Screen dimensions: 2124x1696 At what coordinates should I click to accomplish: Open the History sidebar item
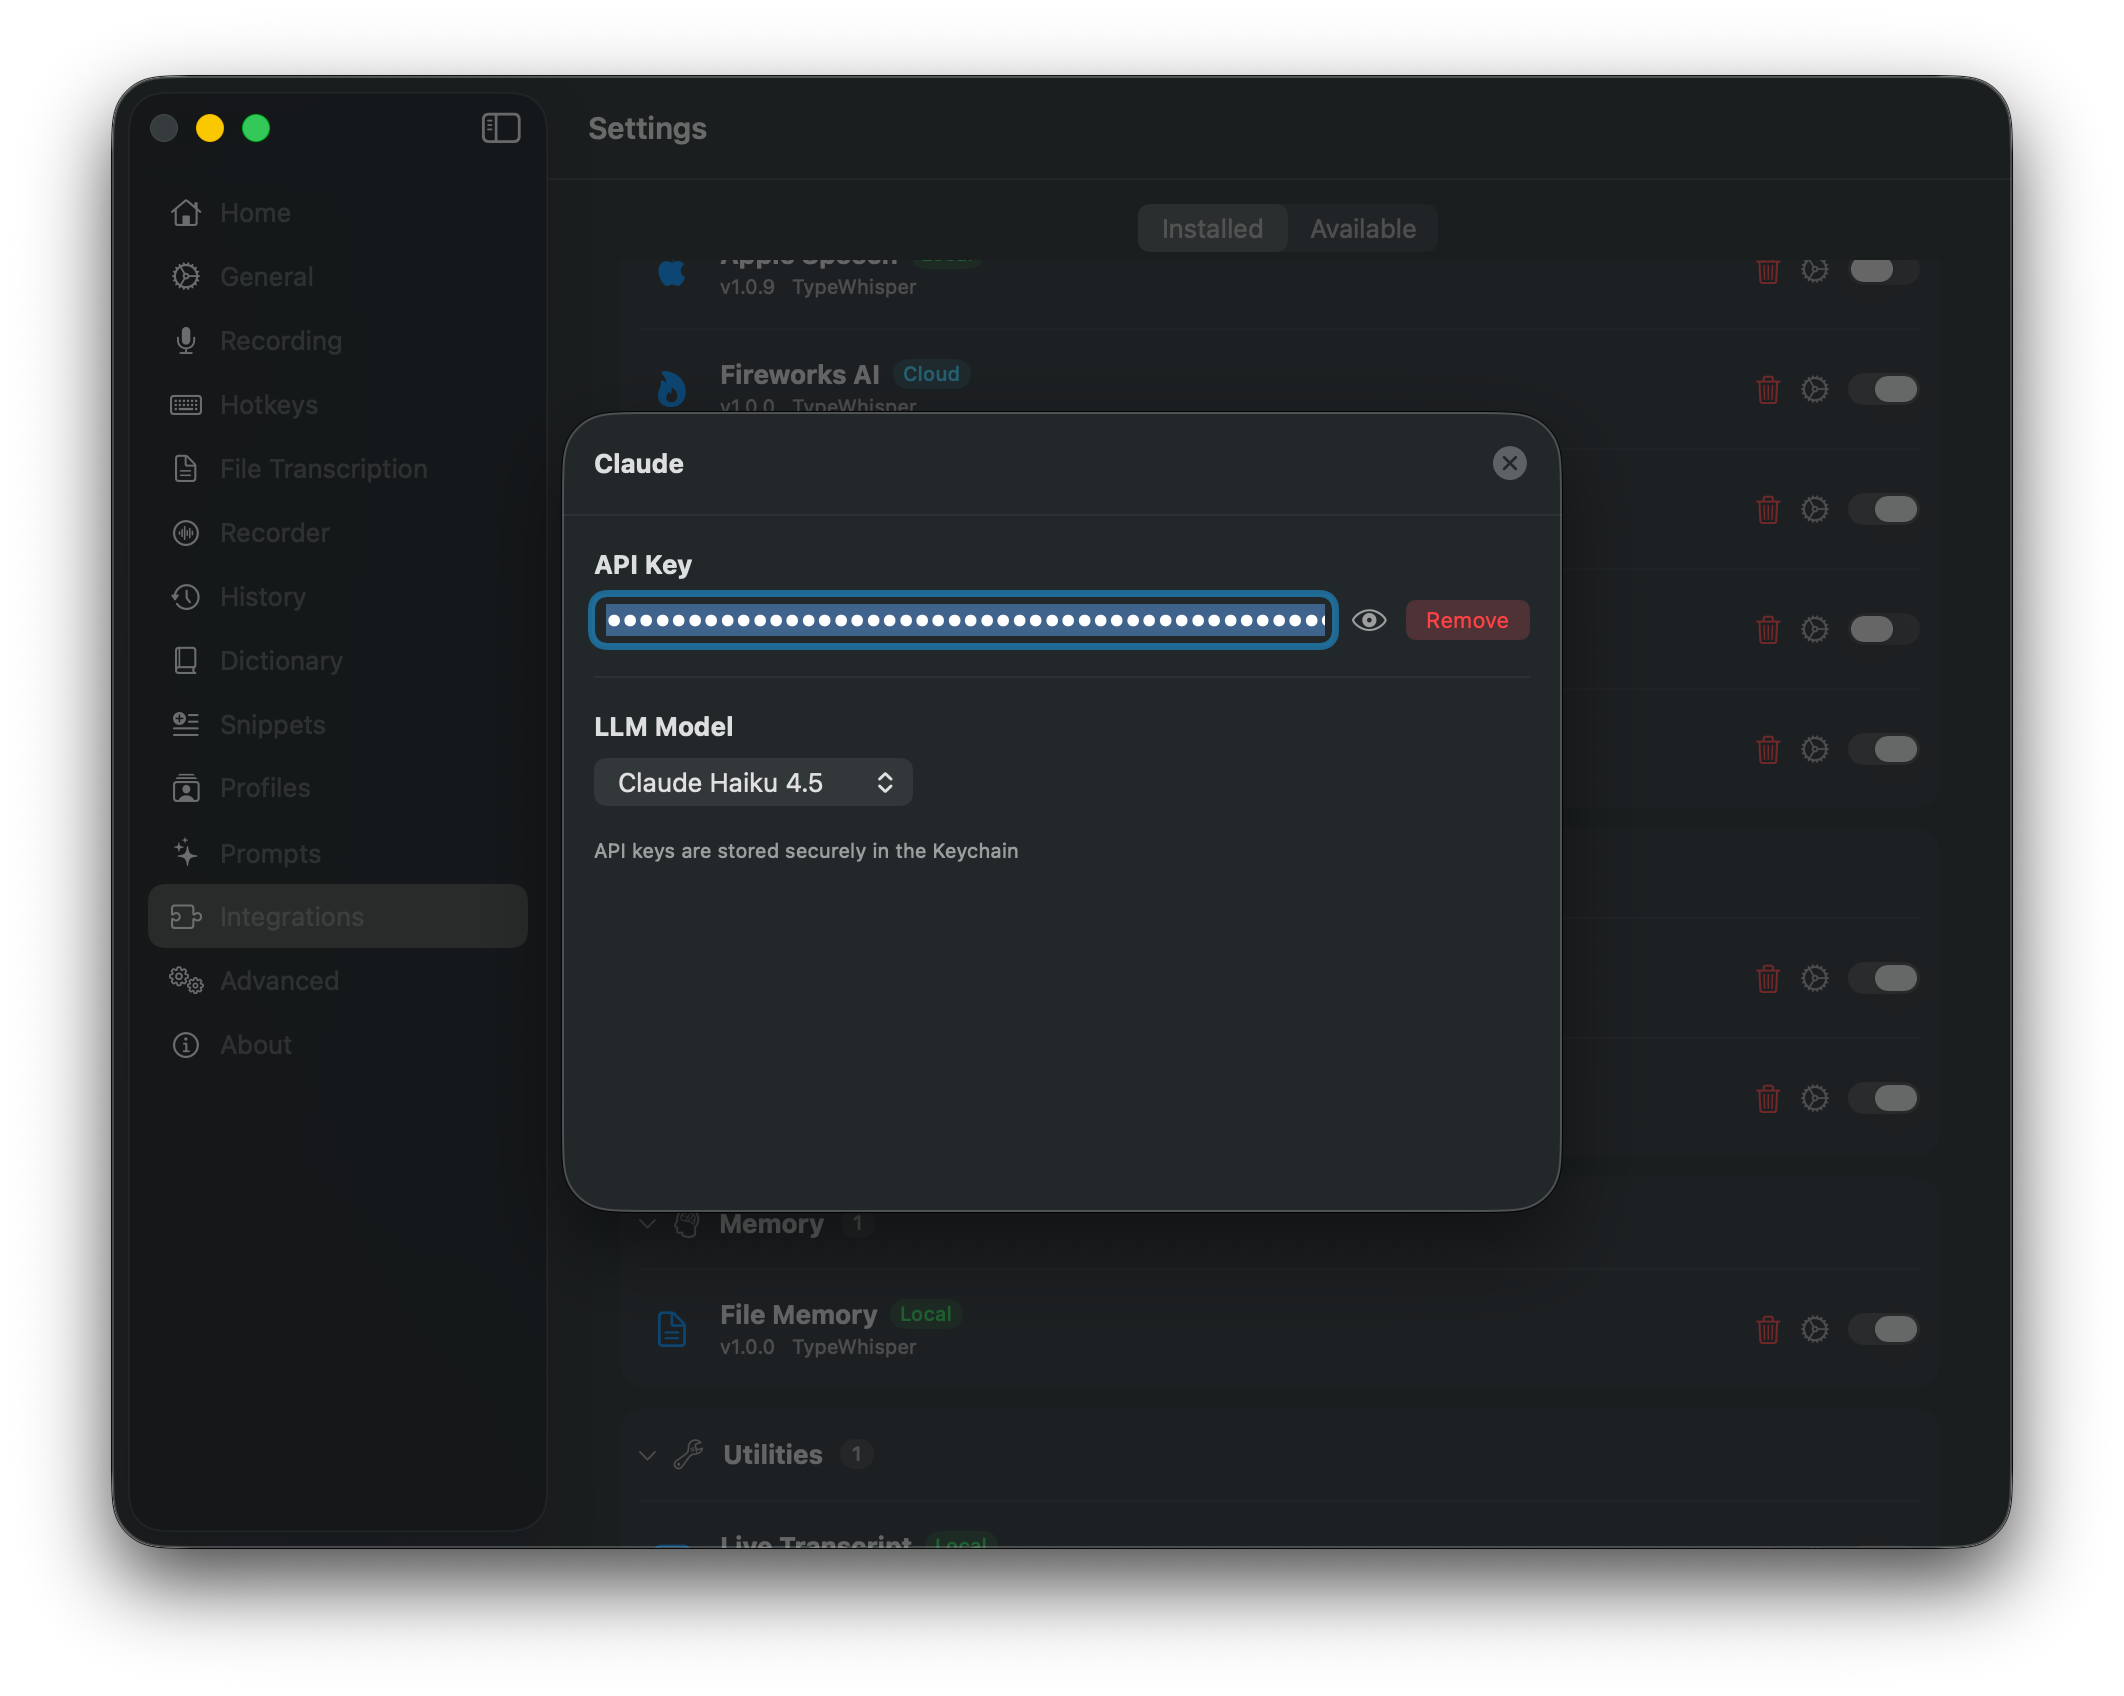pyautogui.click(x=262, y=597)
